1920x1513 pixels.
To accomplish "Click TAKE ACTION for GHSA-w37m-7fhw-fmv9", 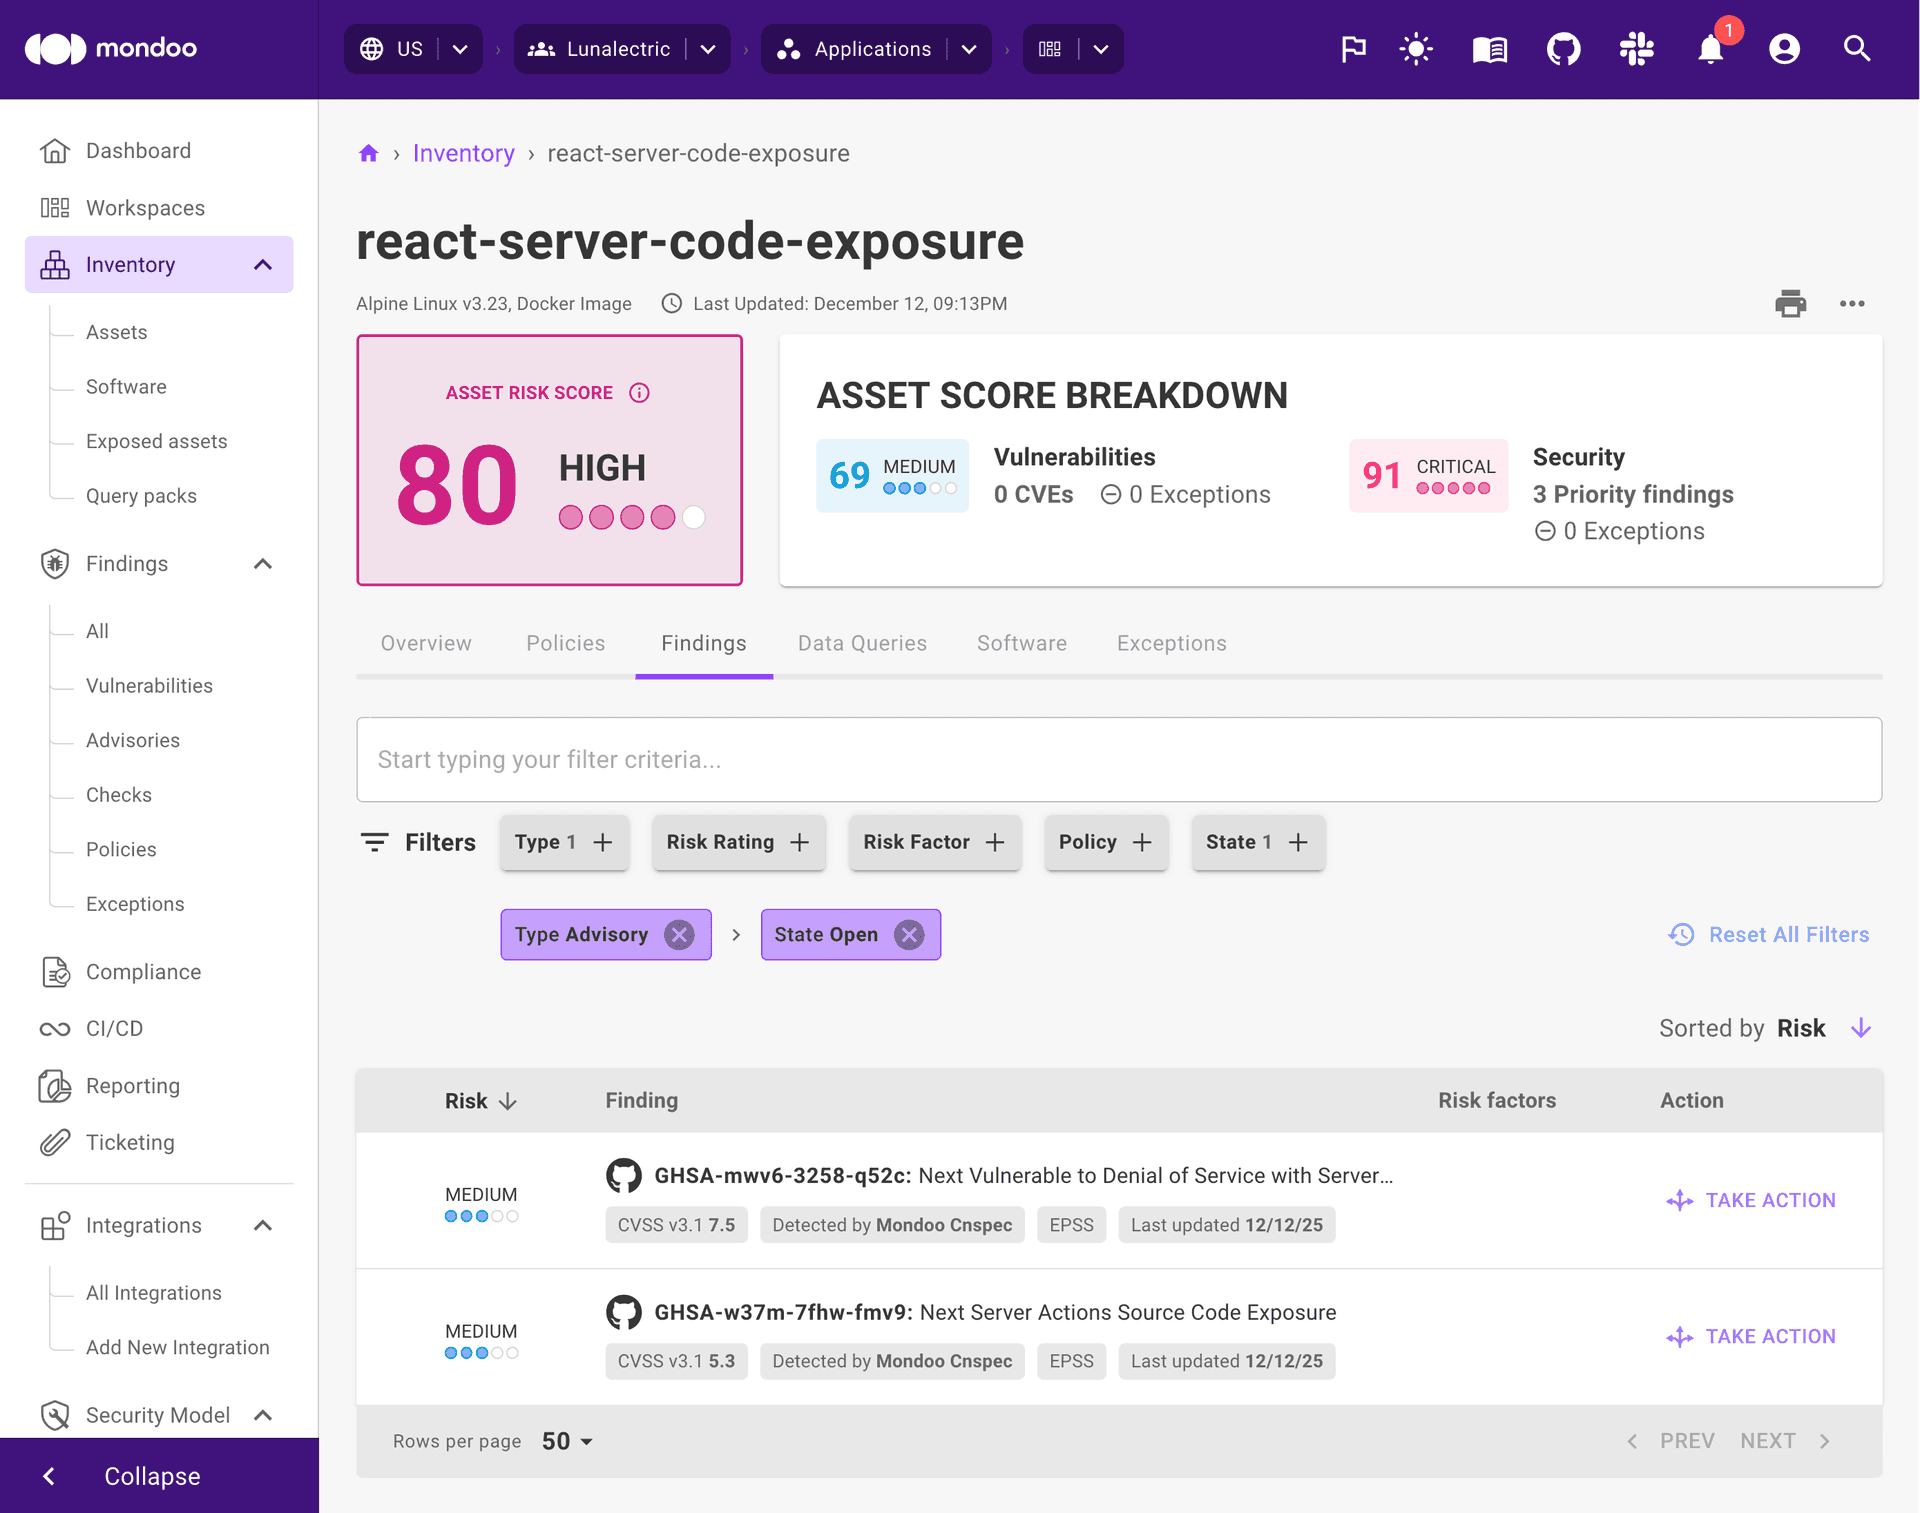I will [1751, 1336].
